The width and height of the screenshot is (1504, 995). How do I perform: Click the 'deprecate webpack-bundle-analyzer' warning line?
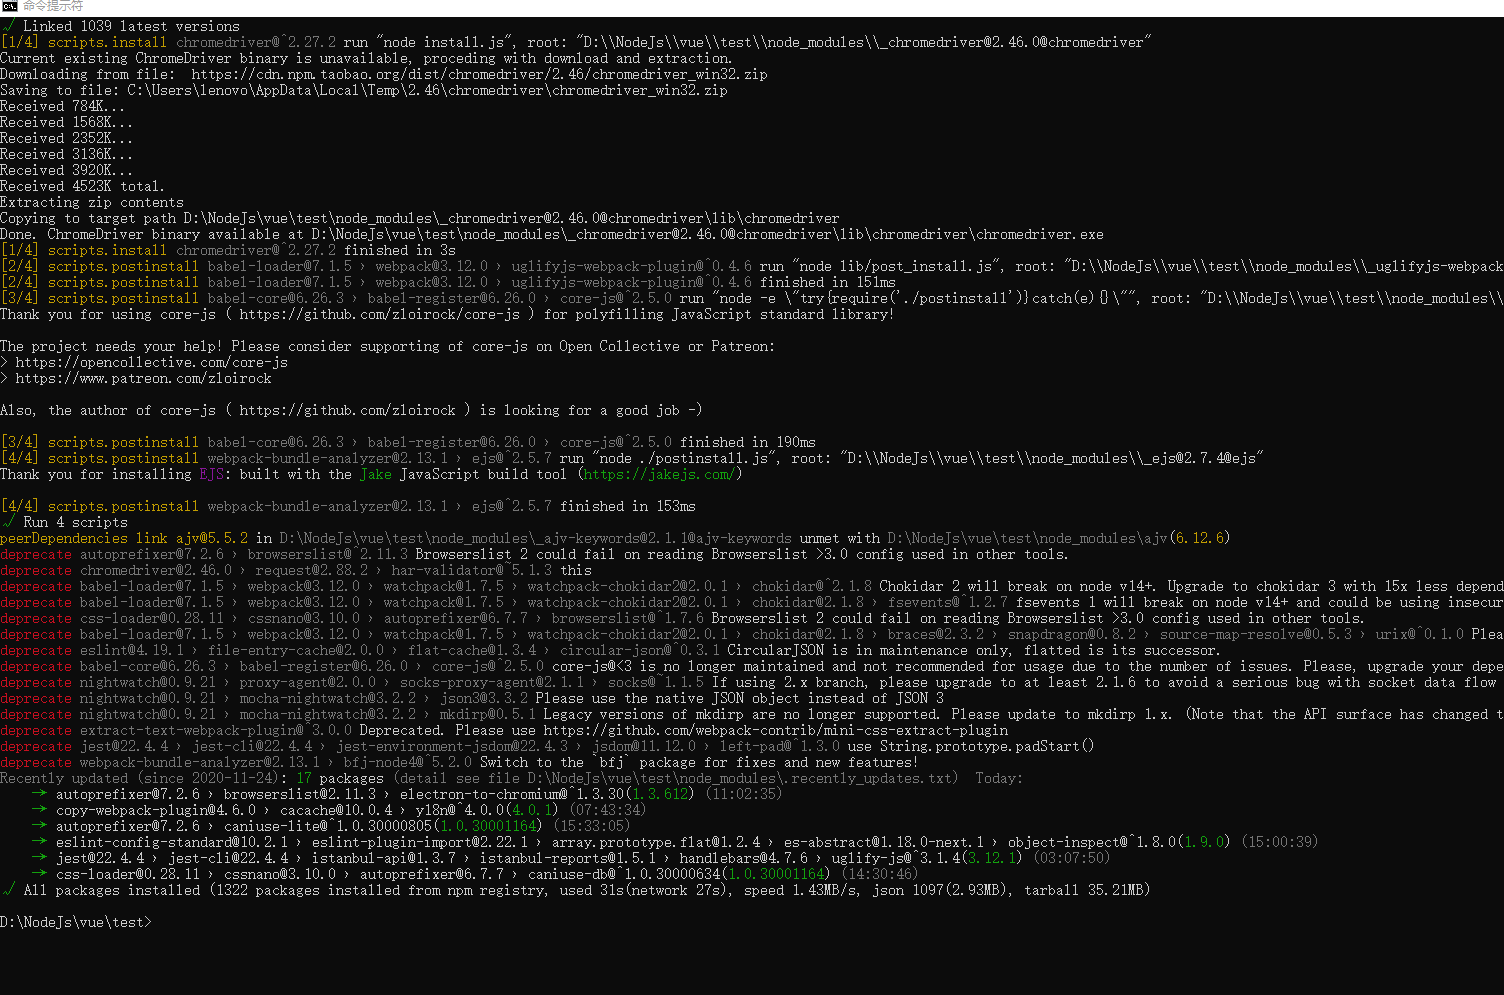pos(459,762)
